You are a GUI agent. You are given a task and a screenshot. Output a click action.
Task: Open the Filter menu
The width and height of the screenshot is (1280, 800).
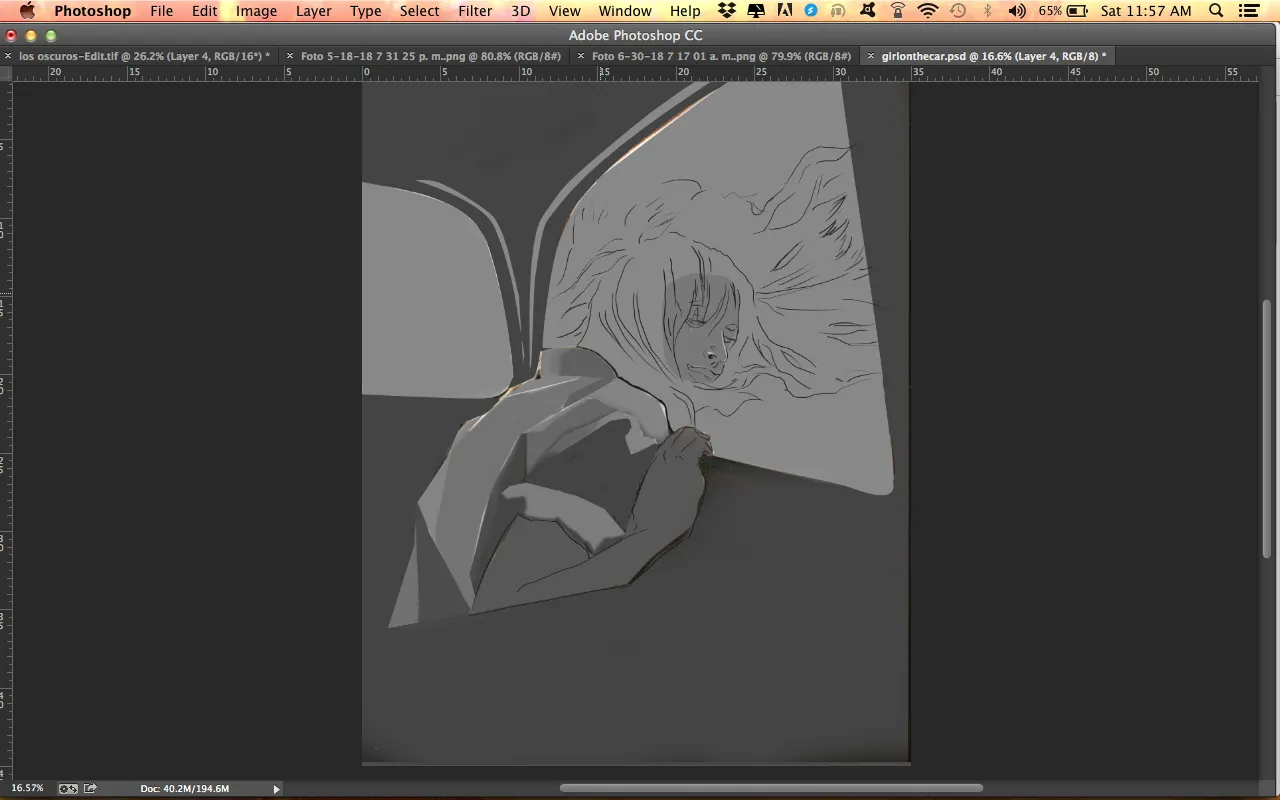475,11
